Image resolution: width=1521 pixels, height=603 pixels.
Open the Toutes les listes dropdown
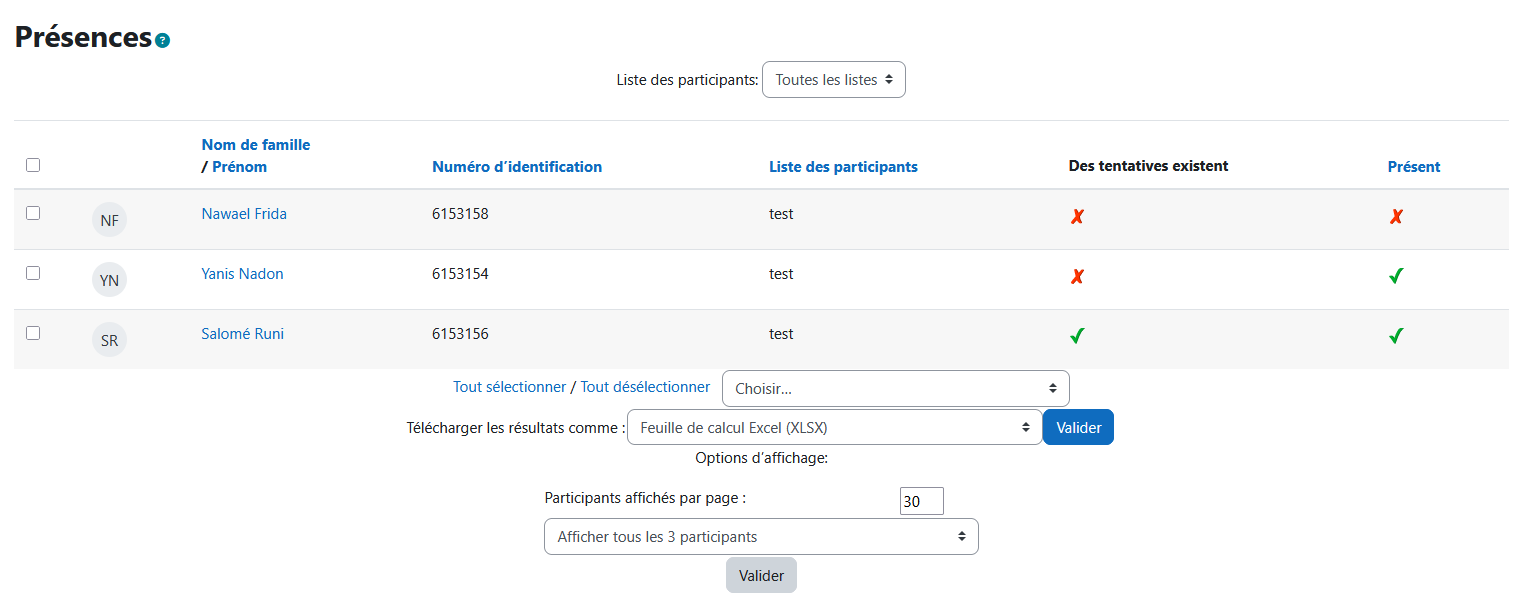tap(834, 80)
